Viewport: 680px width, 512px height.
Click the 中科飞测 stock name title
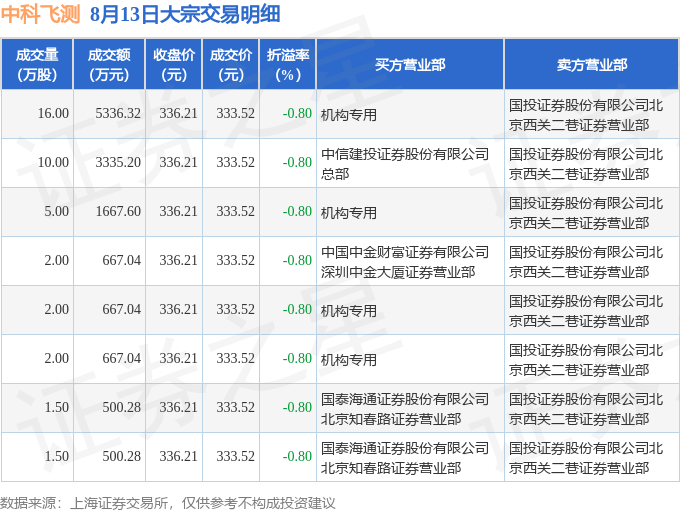click(40, 14)
